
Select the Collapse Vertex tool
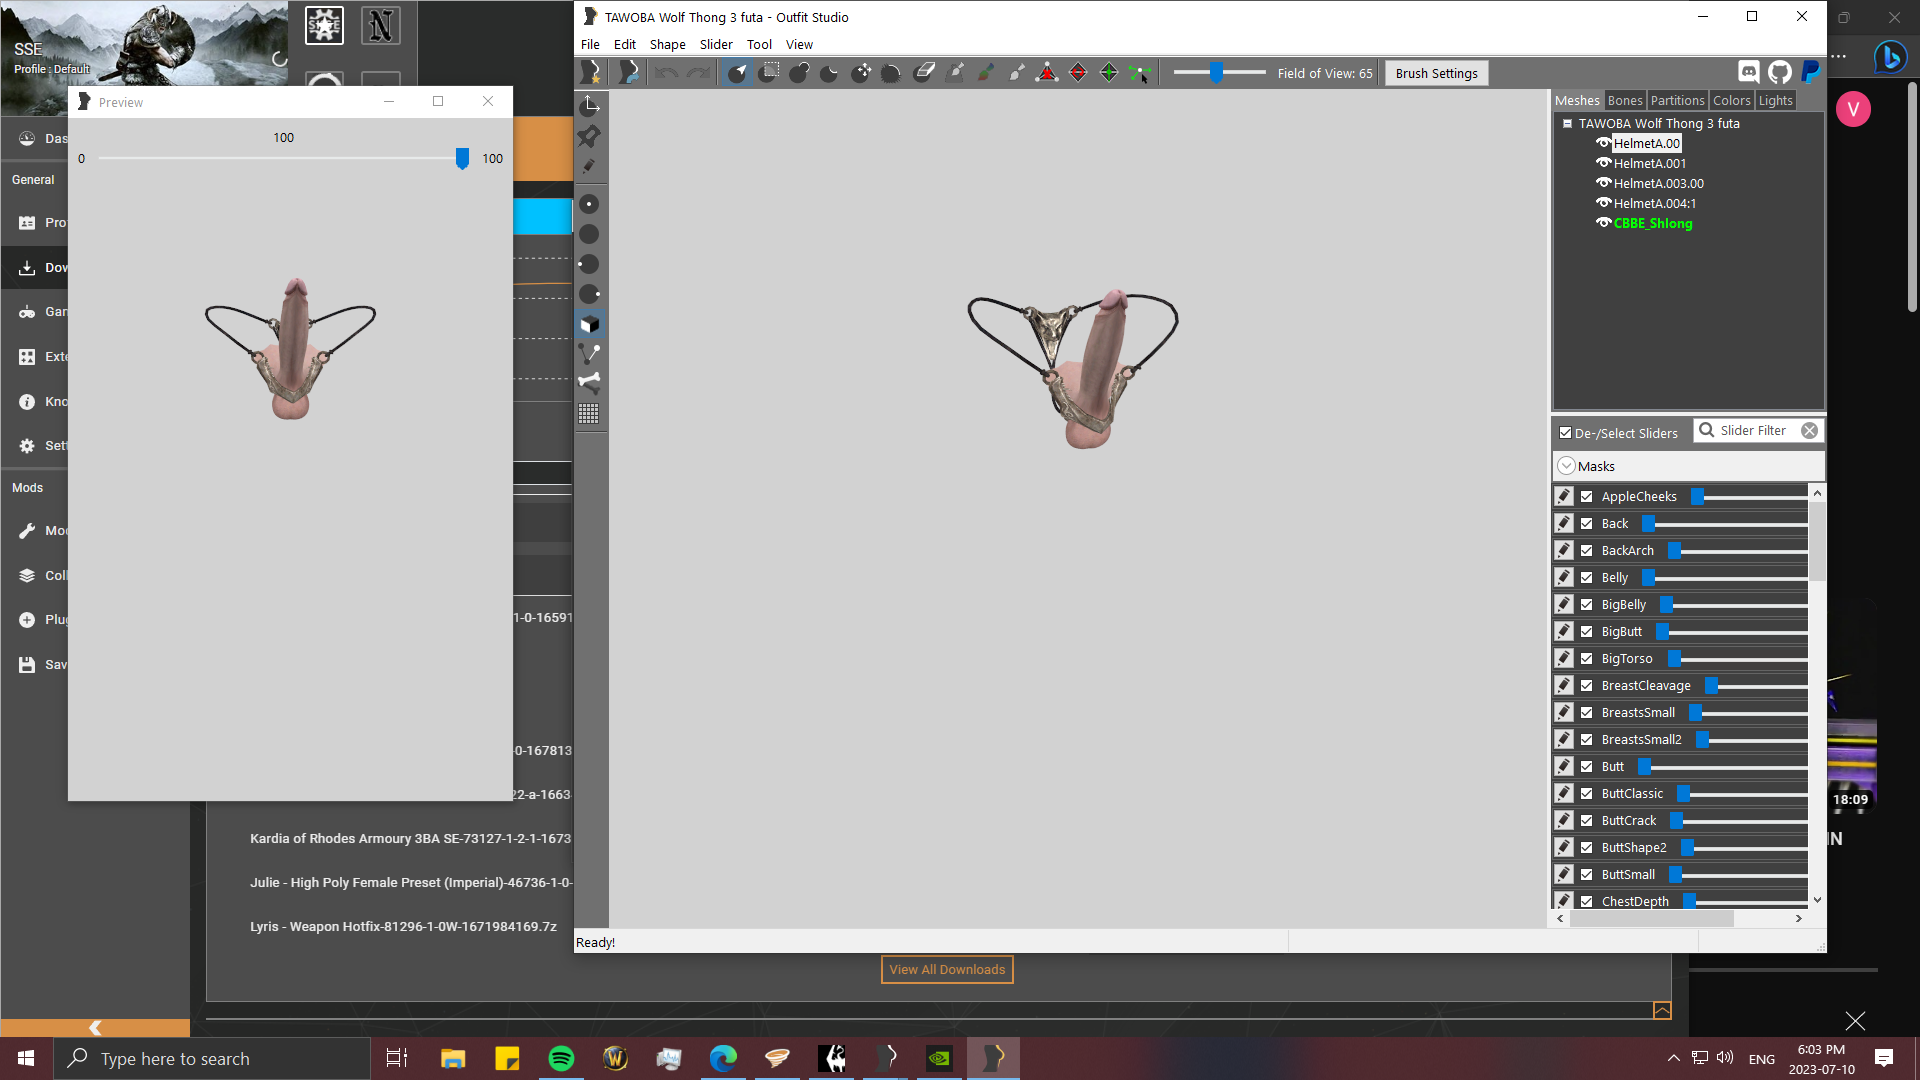point(1047,73)
